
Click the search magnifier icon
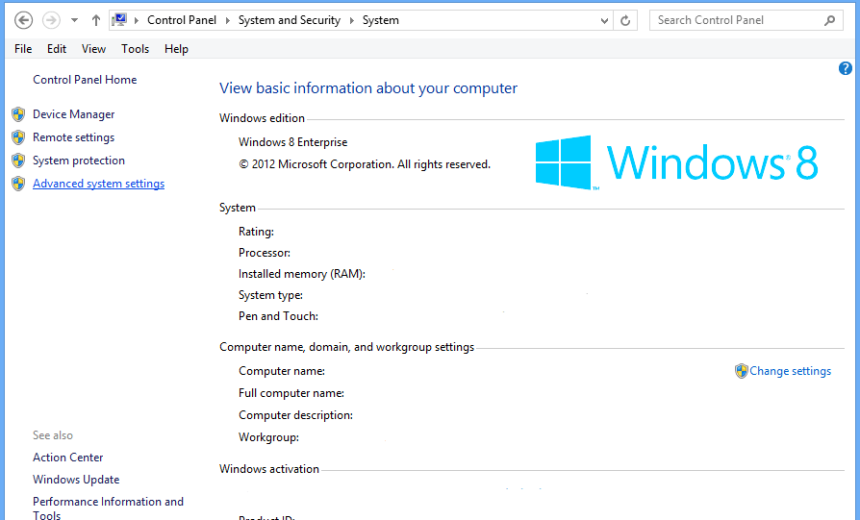tap(830, 20)
